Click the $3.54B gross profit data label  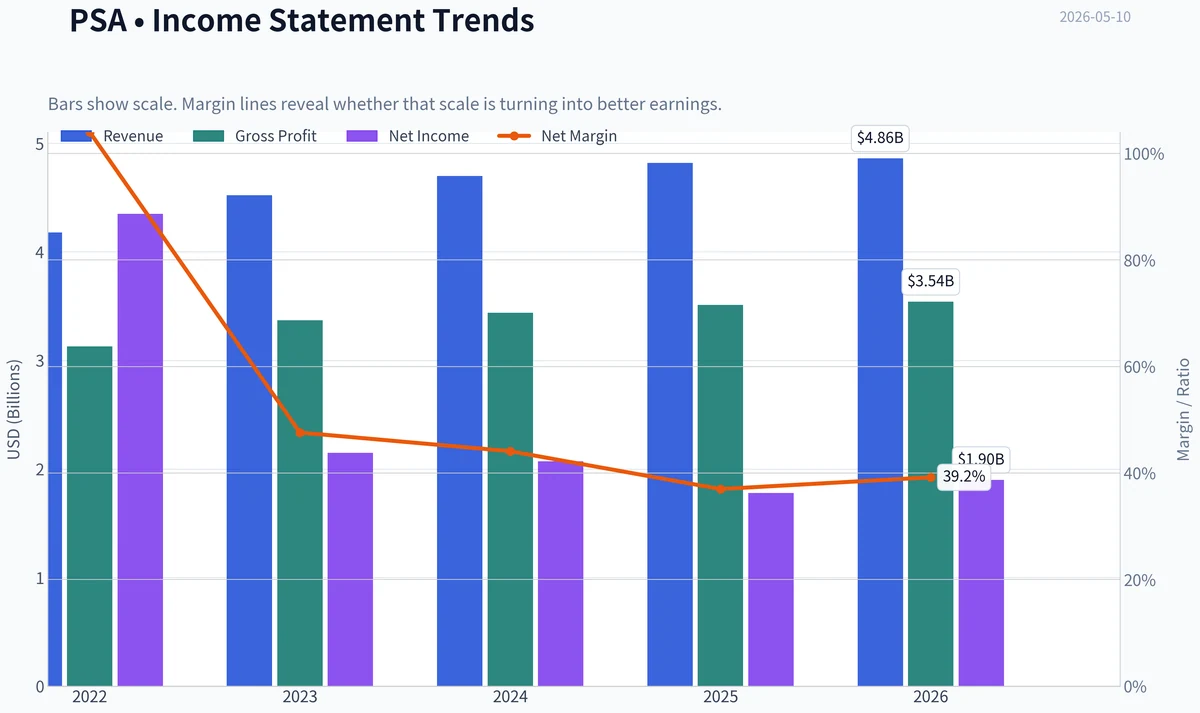(x=931, y=282)
